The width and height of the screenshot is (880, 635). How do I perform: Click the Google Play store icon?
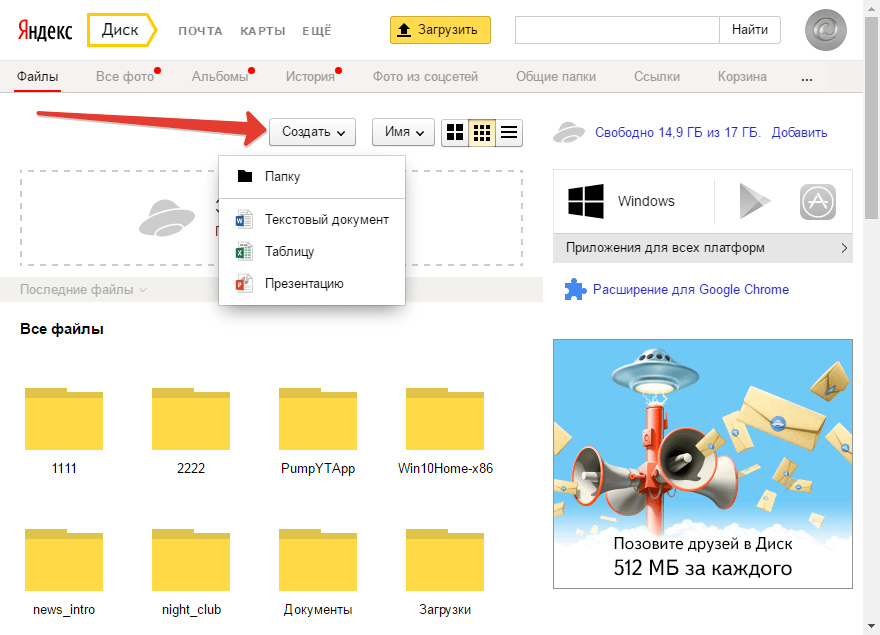point(755,202)
